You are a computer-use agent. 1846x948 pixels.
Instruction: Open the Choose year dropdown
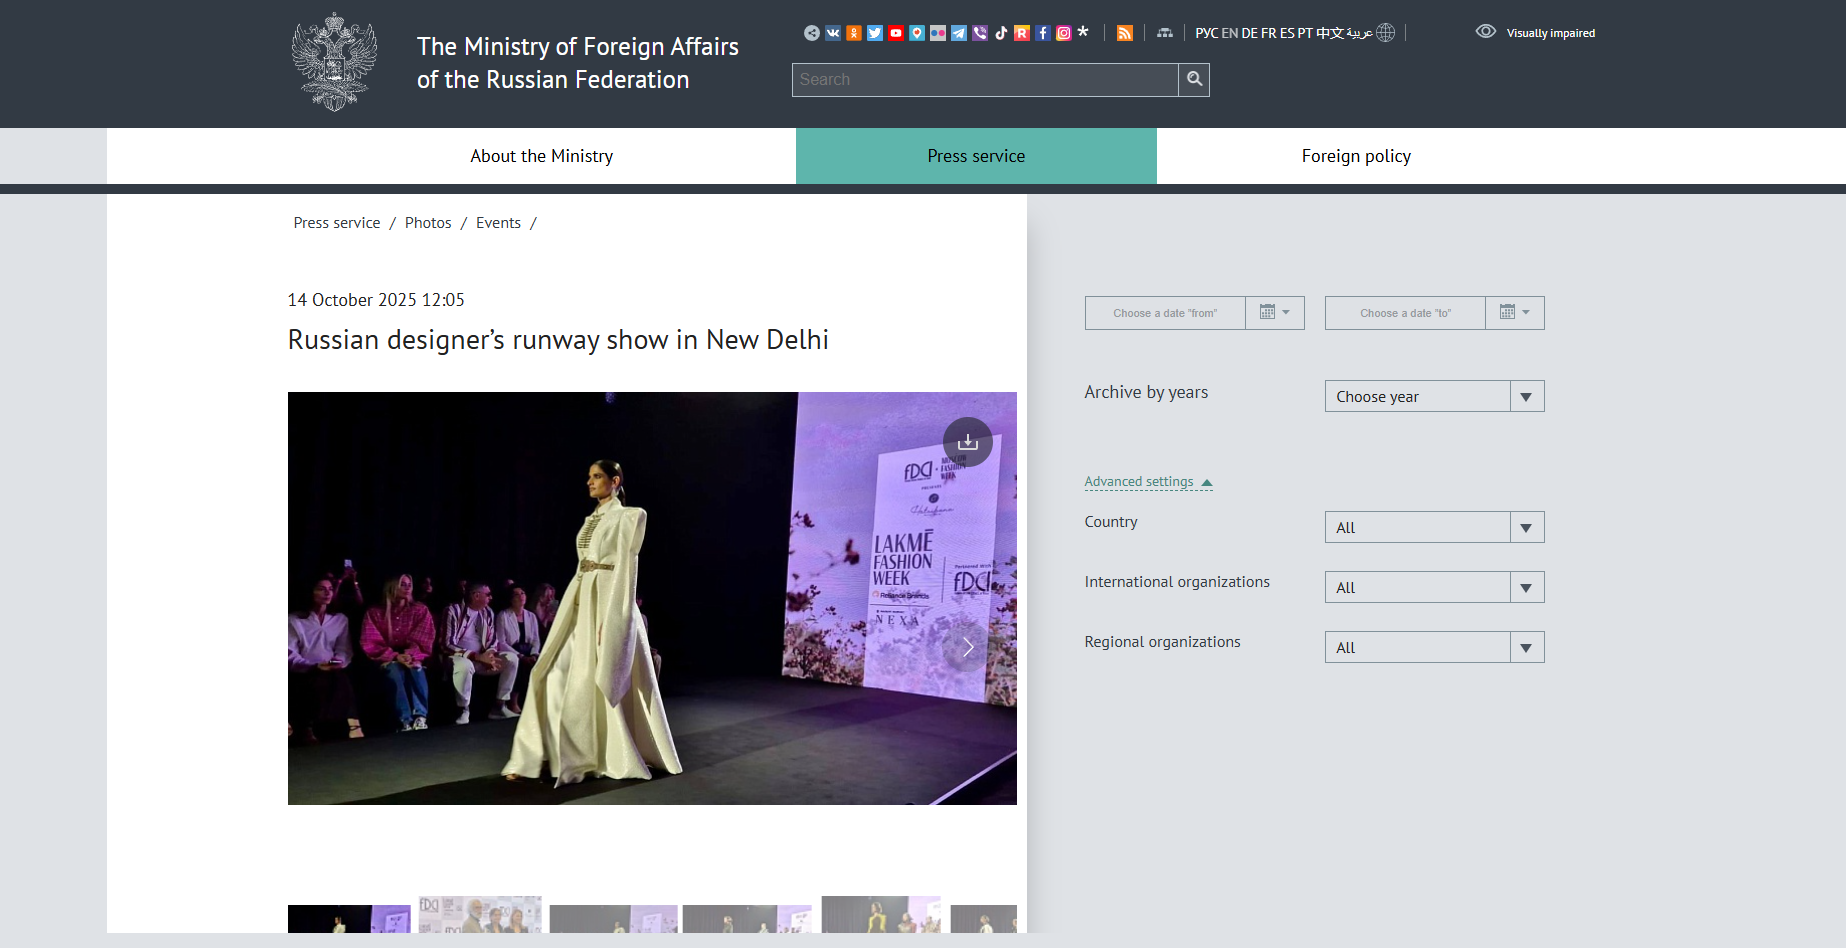[1435, 397]
